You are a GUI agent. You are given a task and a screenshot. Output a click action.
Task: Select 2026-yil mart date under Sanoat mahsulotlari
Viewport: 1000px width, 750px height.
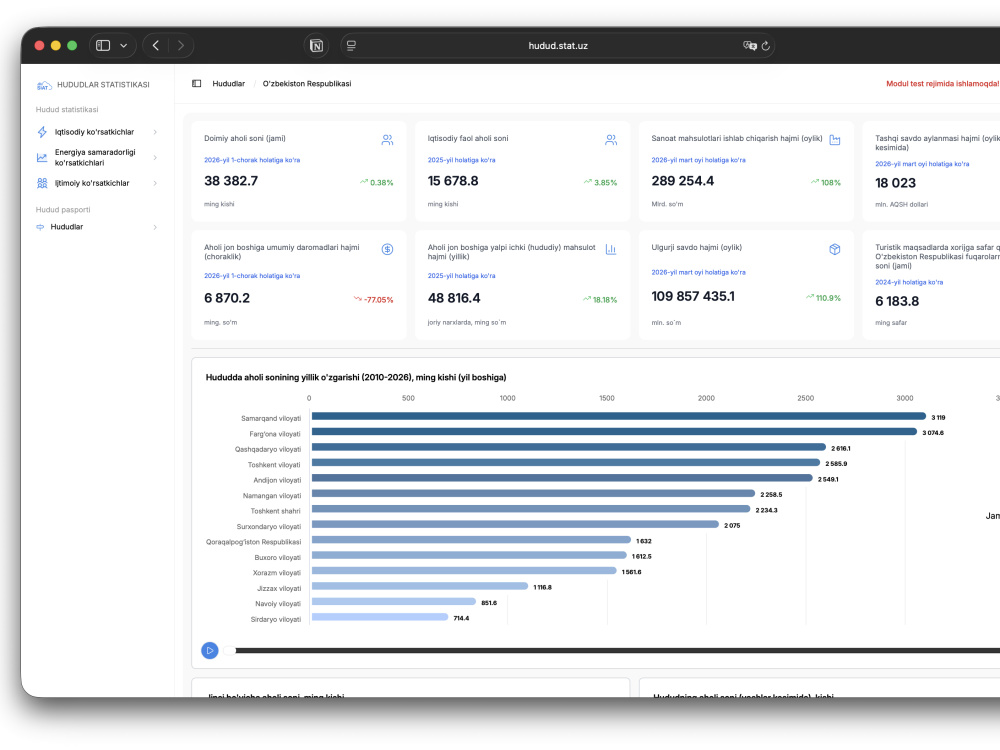(x=698, y=160)
